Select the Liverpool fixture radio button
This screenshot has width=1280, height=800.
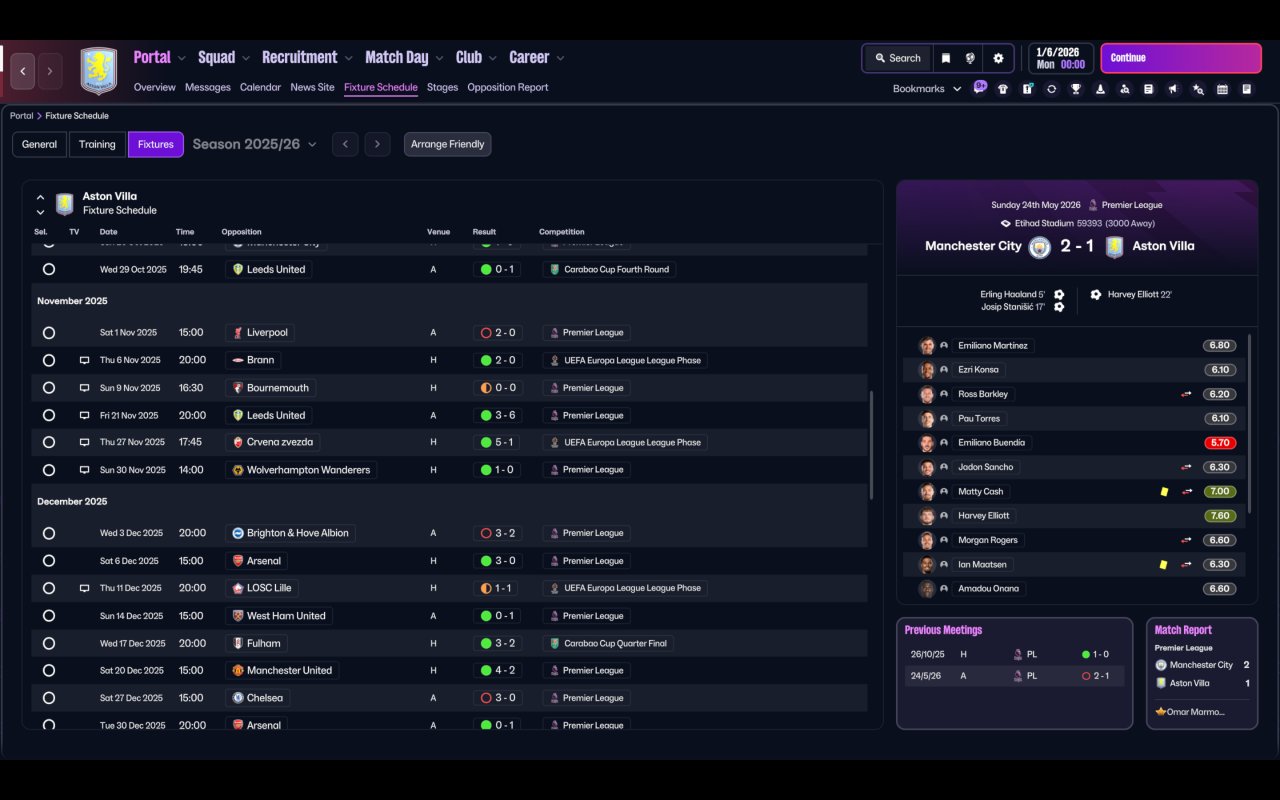pos(49,333)
